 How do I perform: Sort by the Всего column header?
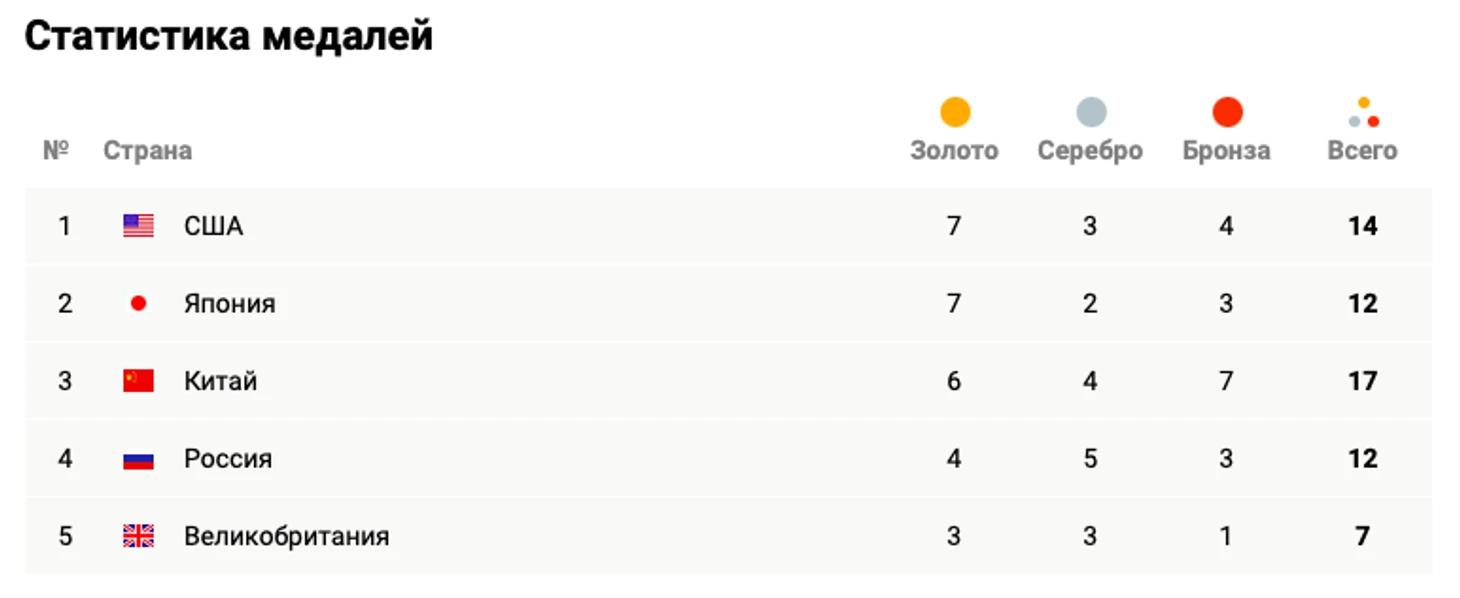[1362, 151]
